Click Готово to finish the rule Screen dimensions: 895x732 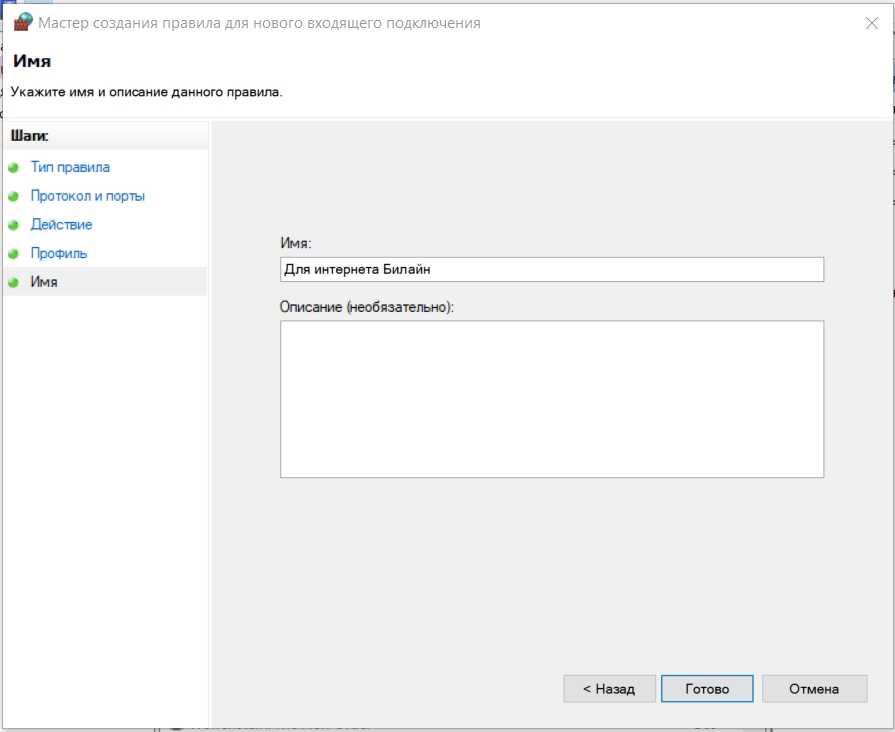[706, 689]
